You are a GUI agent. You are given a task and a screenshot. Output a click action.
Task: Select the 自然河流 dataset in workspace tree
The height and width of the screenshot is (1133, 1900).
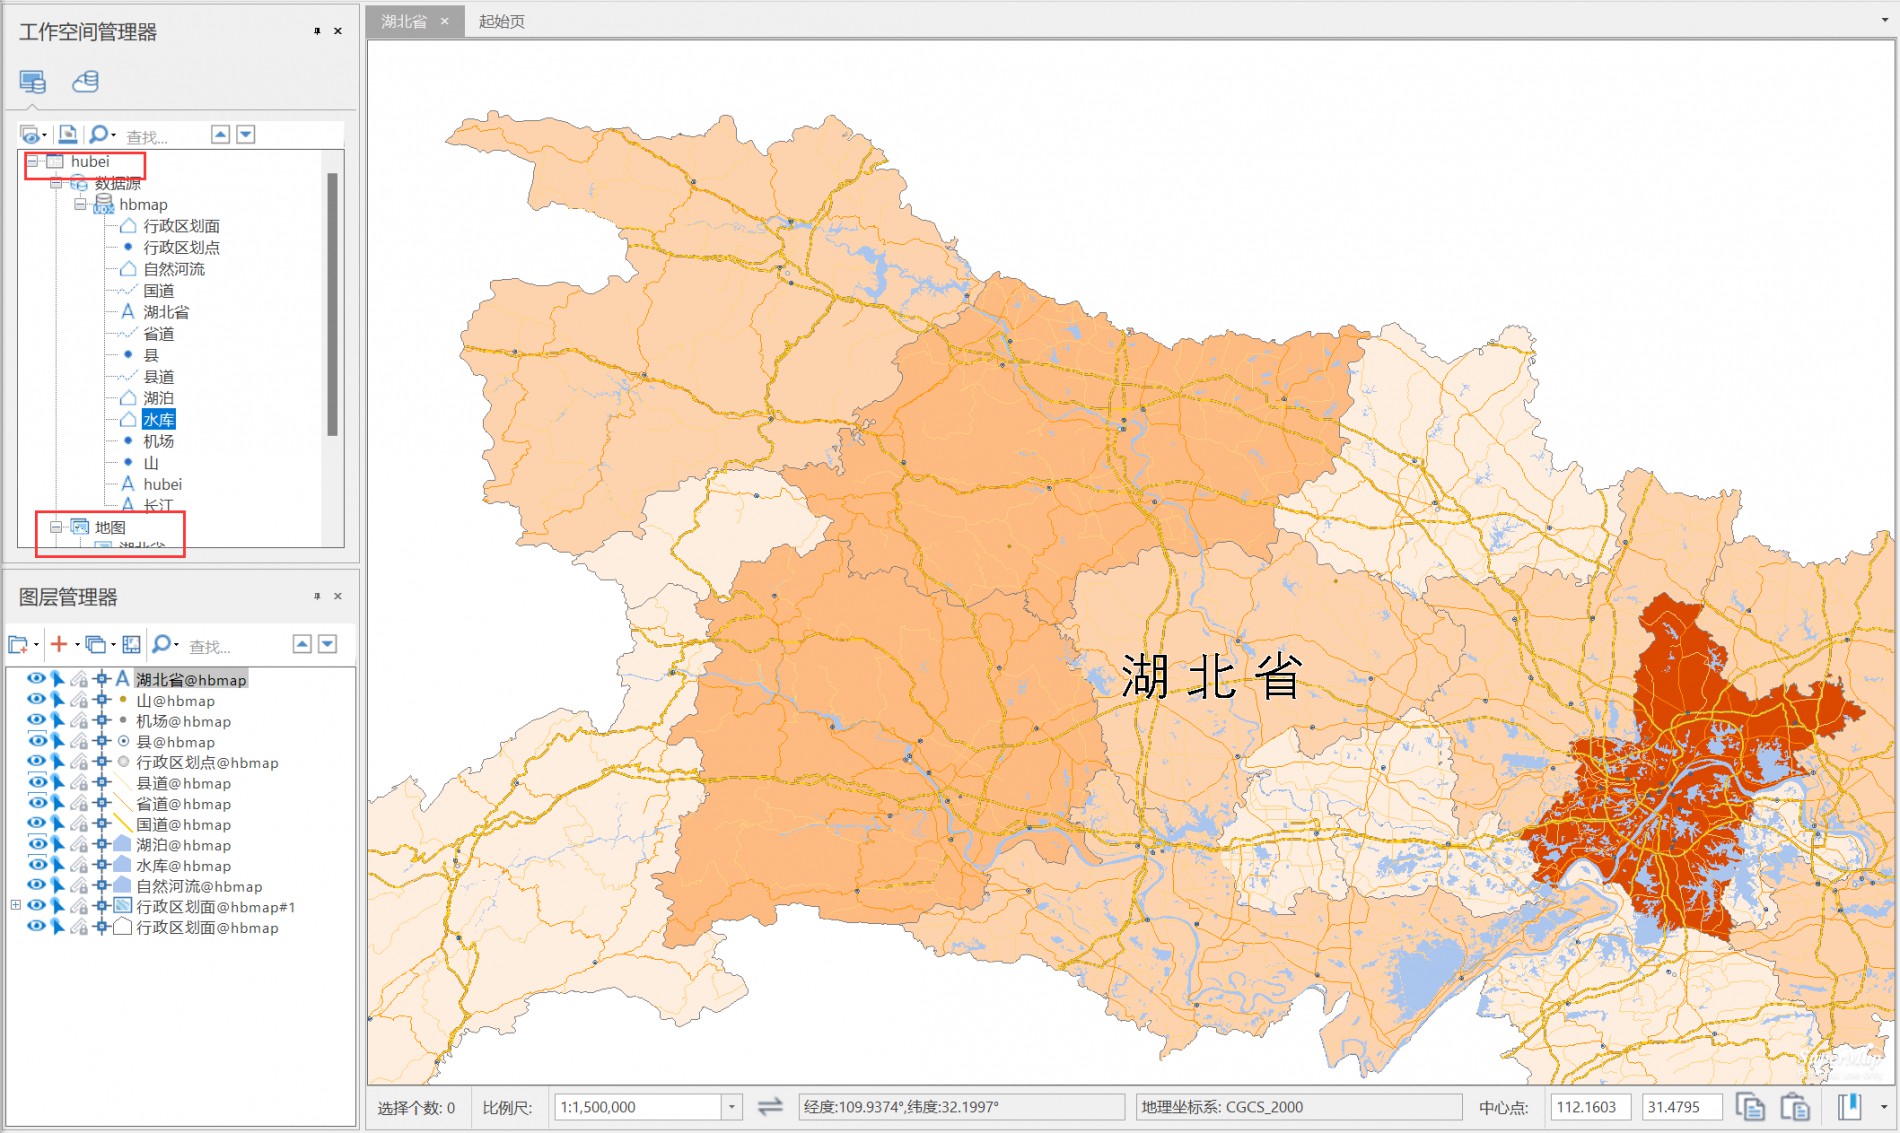pyautogui.click(x=173, y=269)
